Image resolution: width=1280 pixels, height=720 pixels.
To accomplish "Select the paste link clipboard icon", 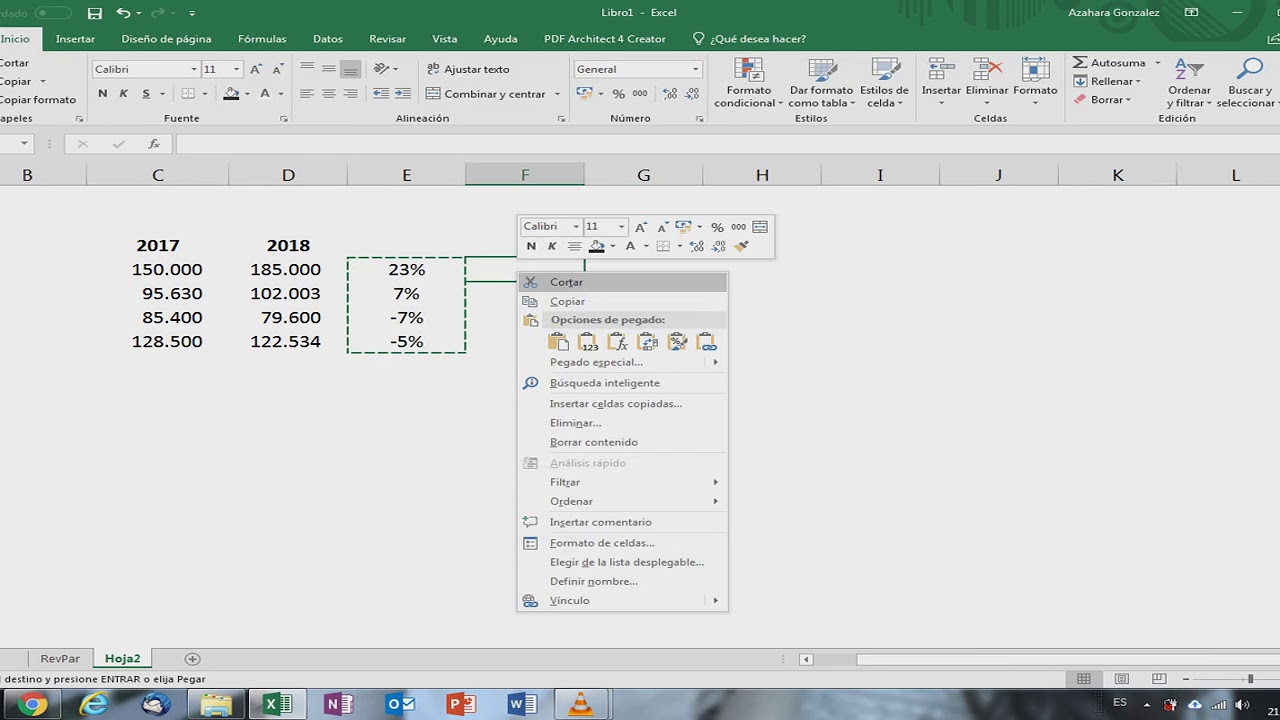I will point(707,342).
